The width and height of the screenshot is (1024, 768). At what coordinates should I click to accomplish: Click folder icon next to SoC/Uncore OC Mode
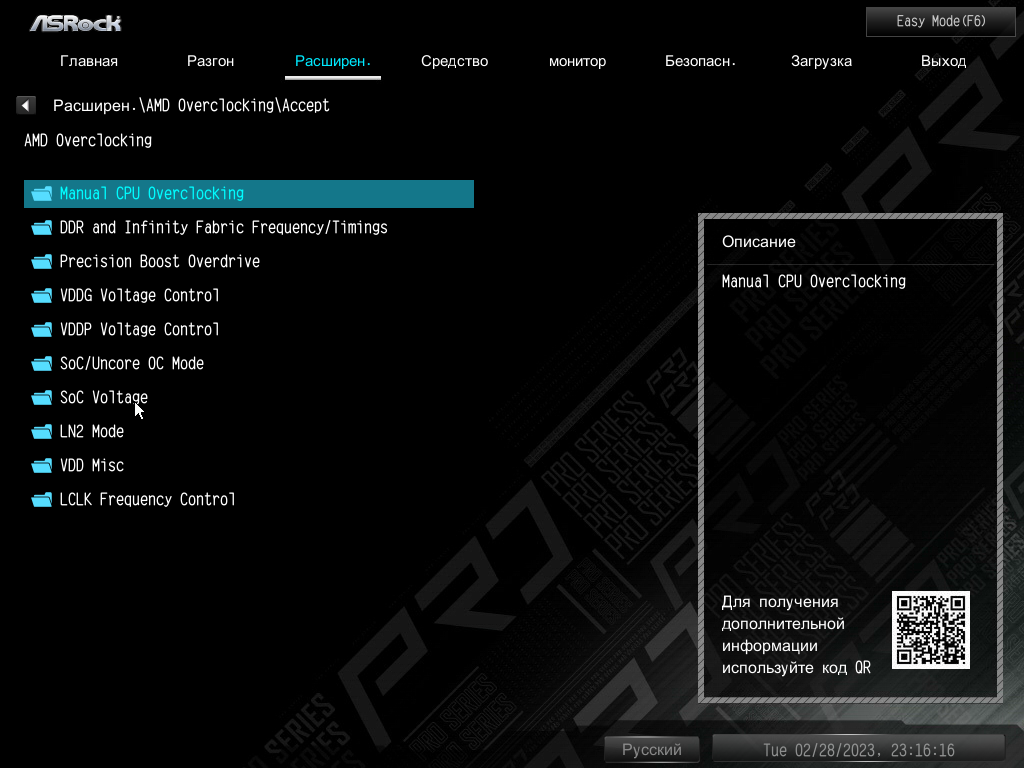42,364
